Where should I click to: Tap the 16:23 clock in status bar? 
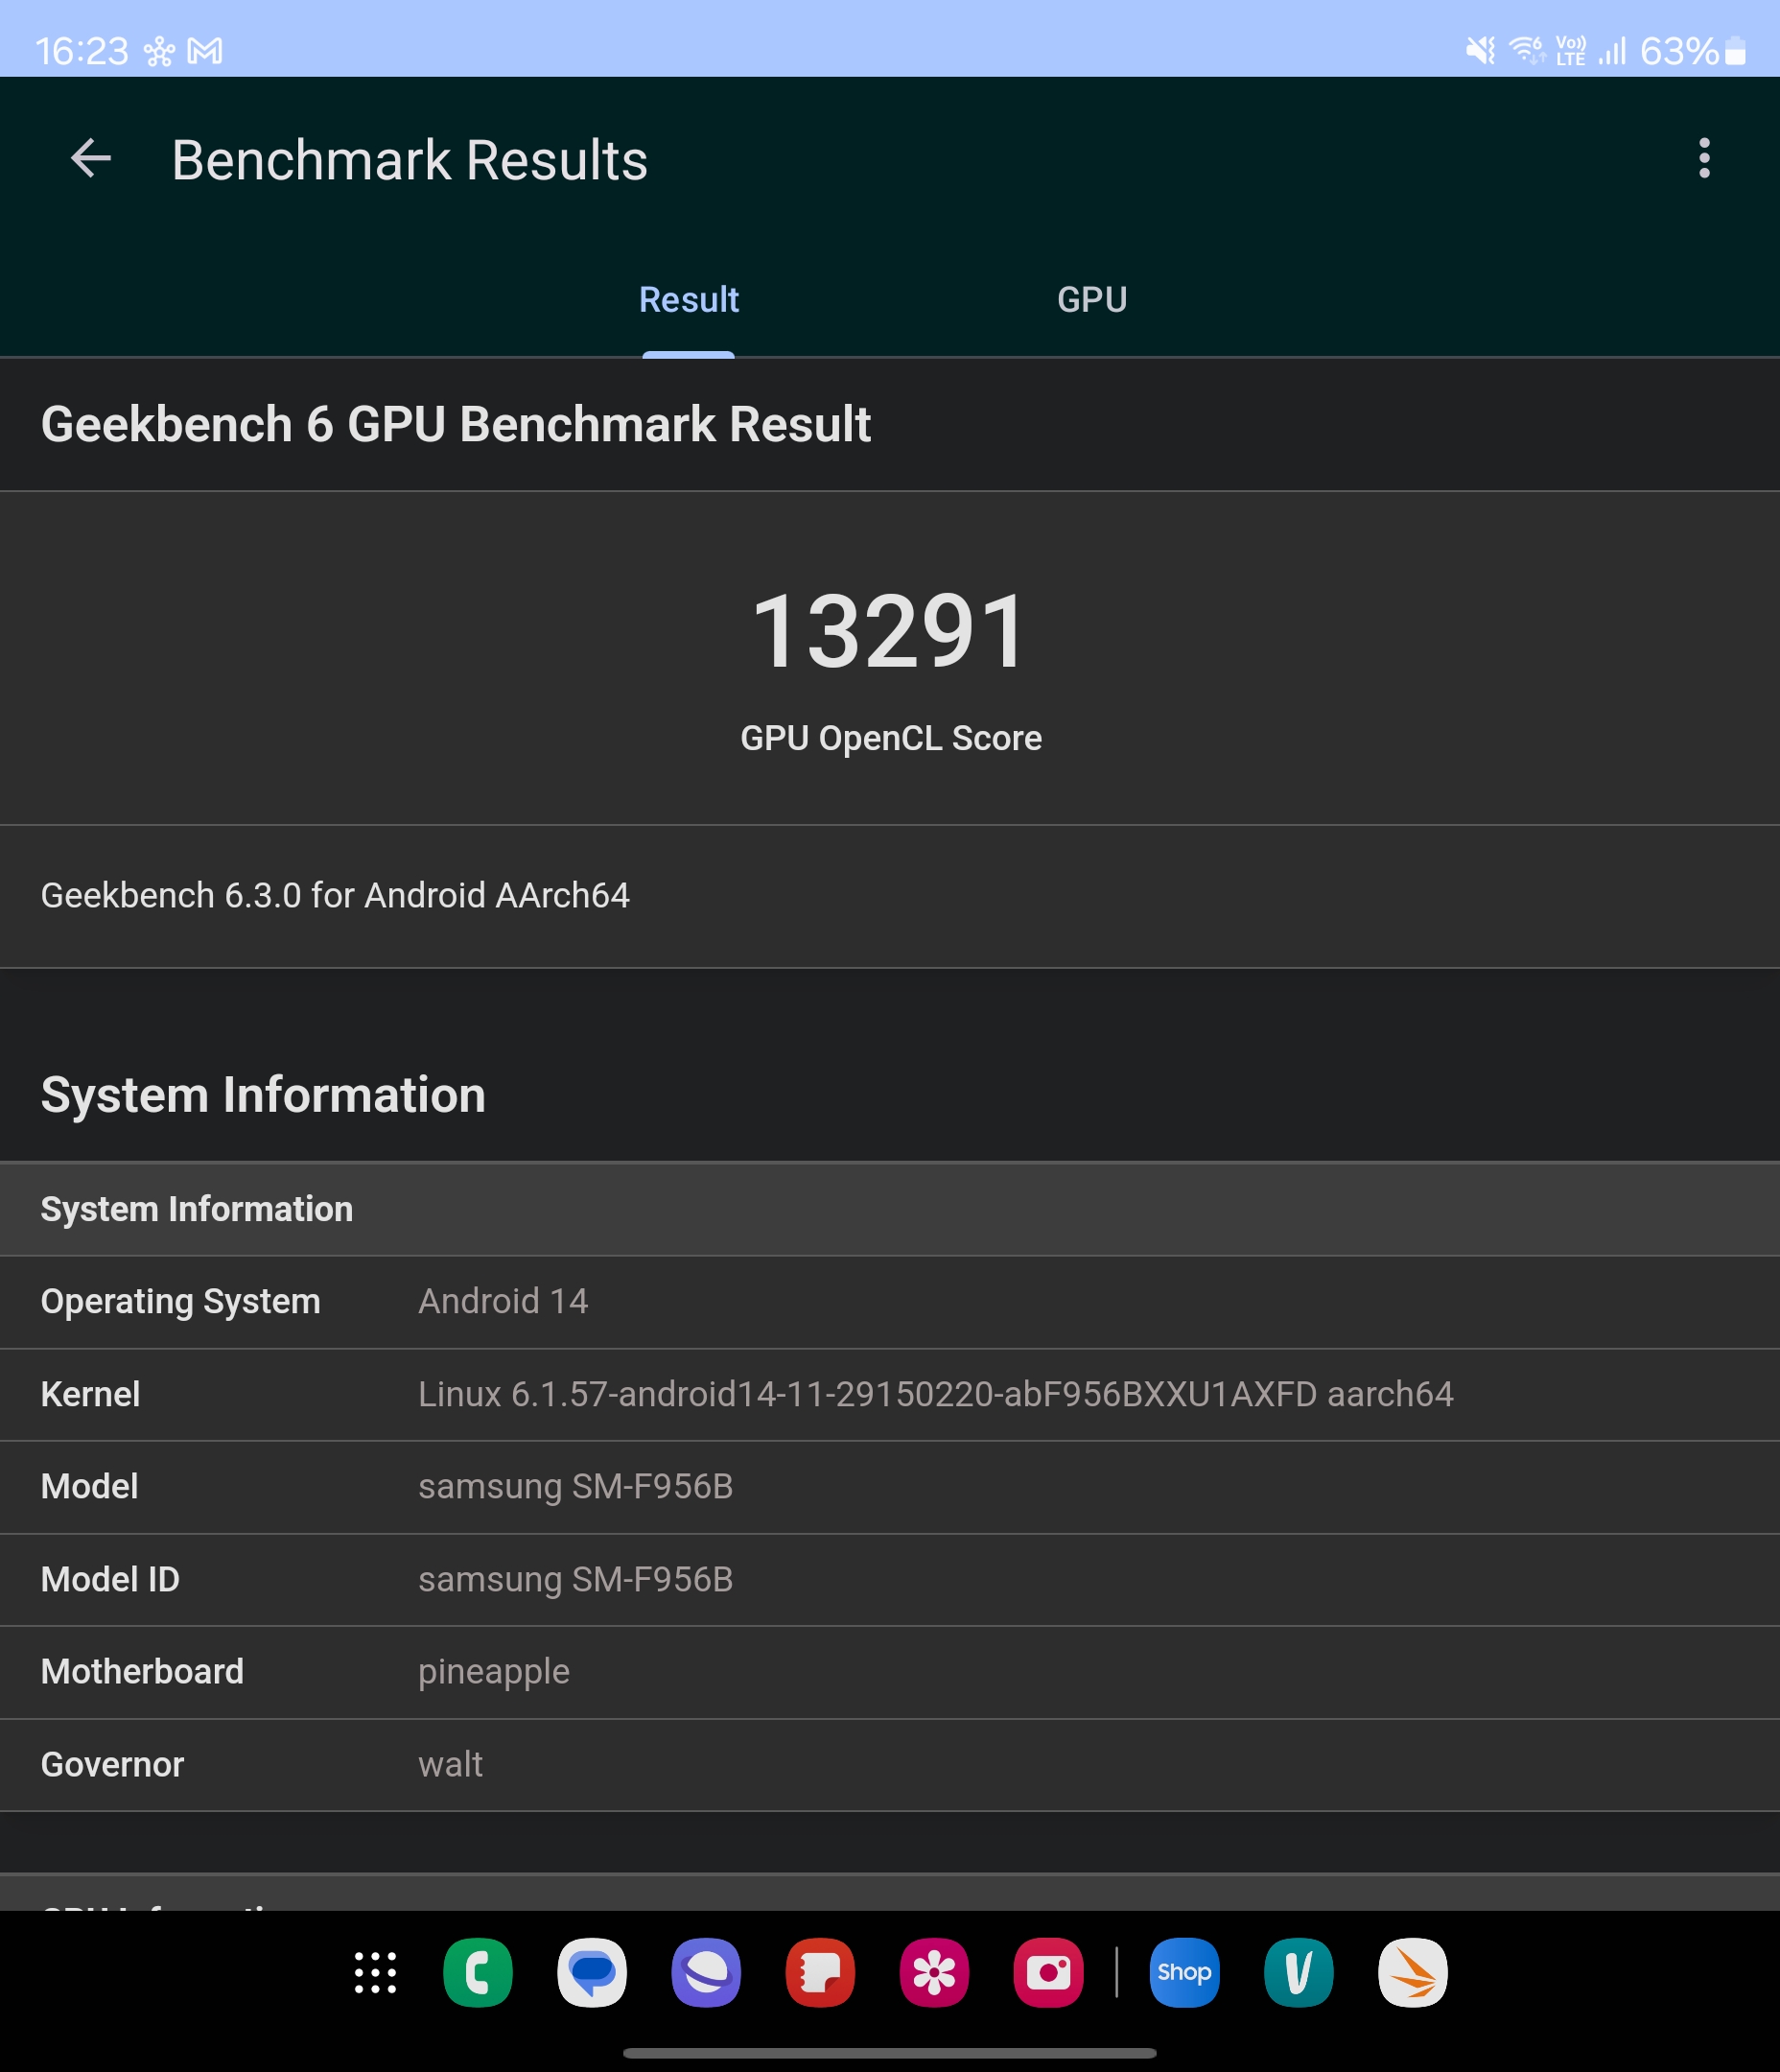pyautogui.click(x=82, y=51)
